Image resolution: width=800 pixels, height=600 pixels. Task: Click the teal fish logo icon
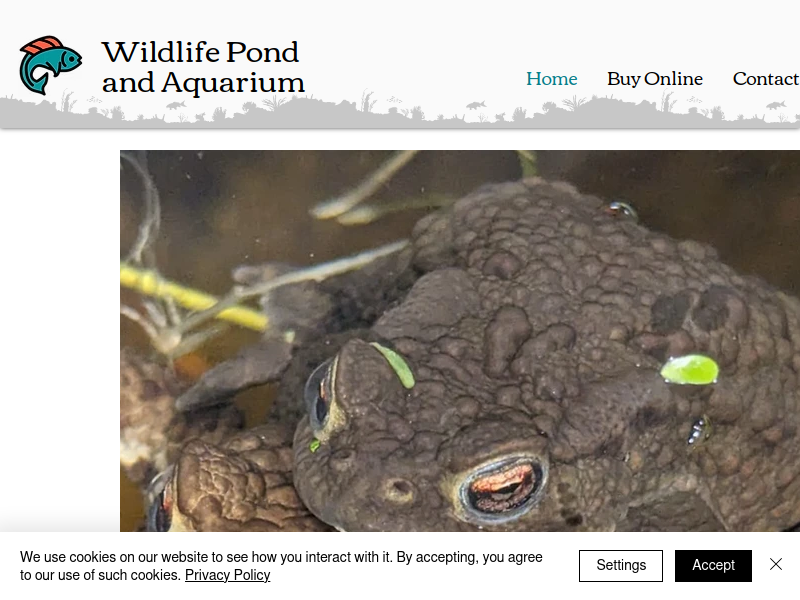tap(51, 65)
